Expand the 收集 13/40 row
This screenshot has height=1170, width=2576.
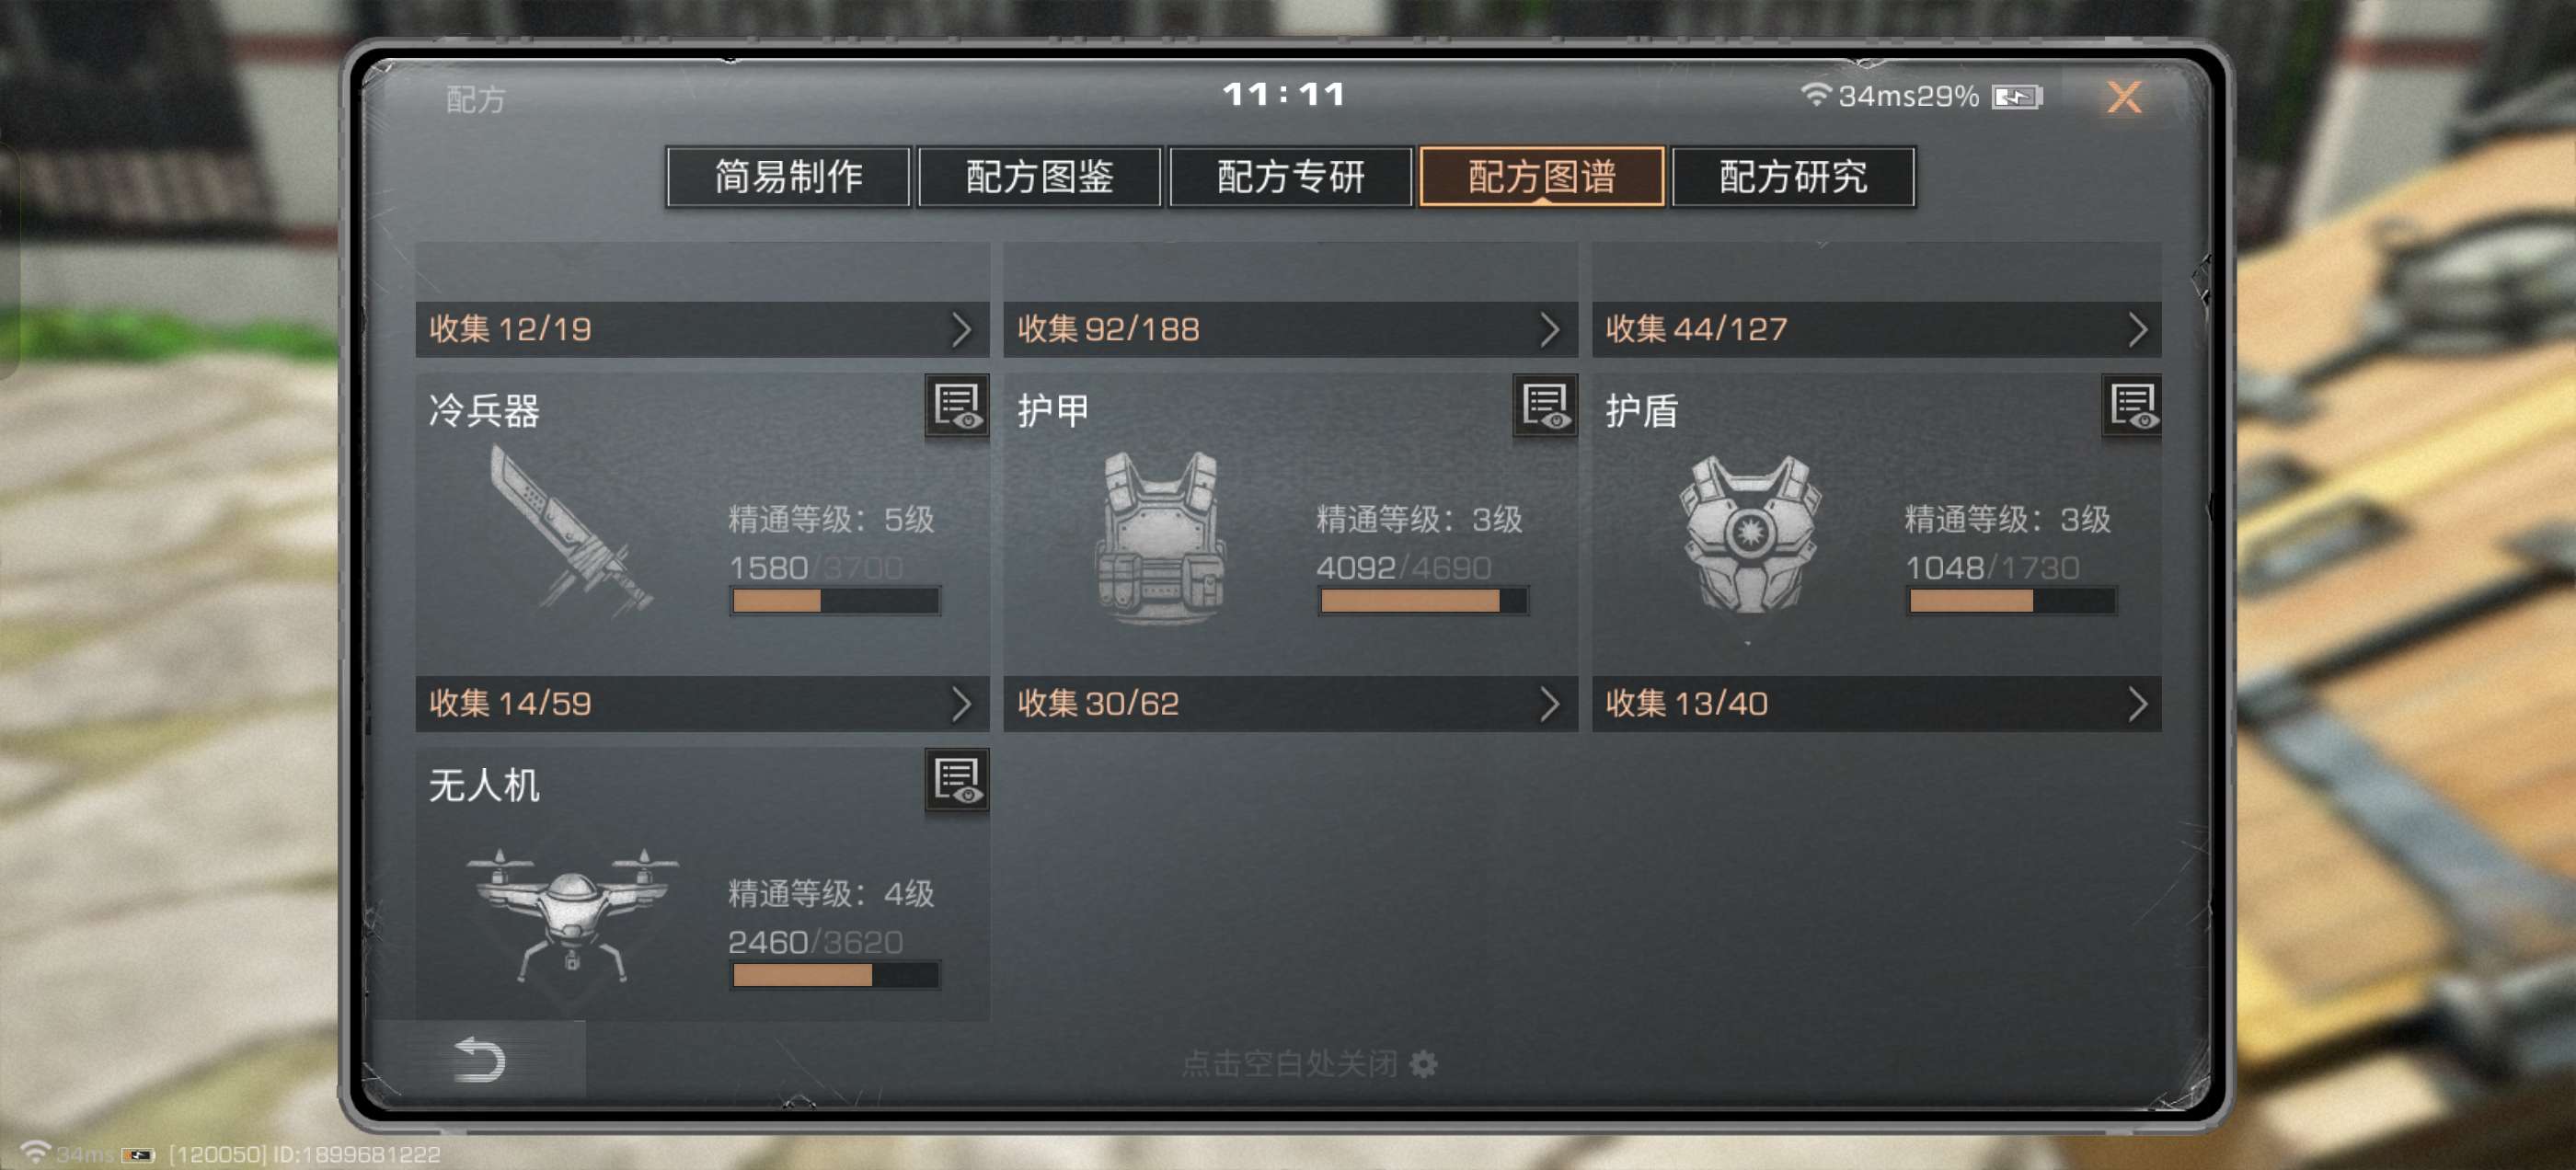point(1877,703)
